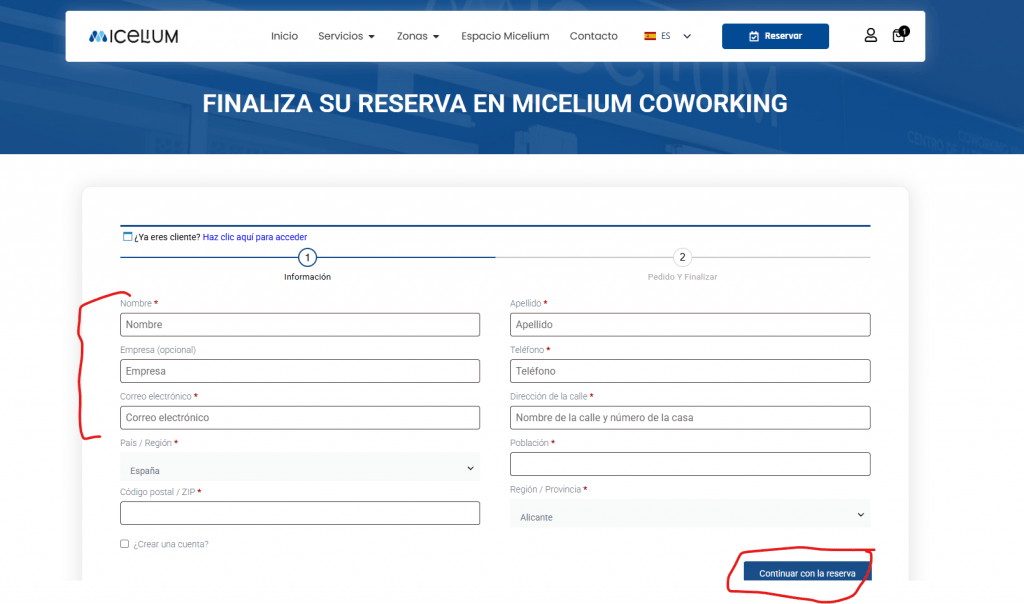1024x604 pixels.
Task: Expand the Zonas dropdown menu
Action: (418, 36)
